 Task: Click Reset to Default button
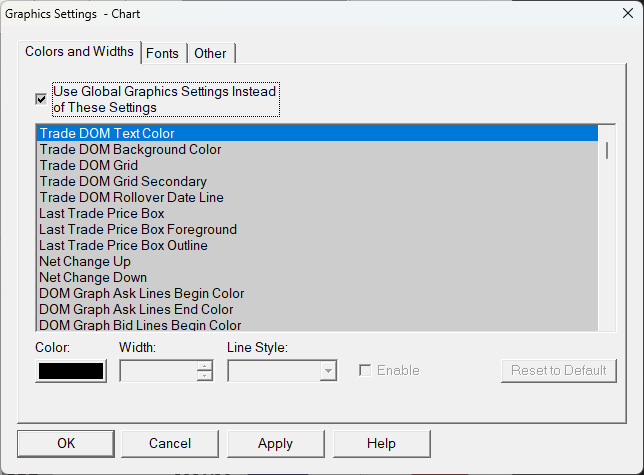coord(559,370)
